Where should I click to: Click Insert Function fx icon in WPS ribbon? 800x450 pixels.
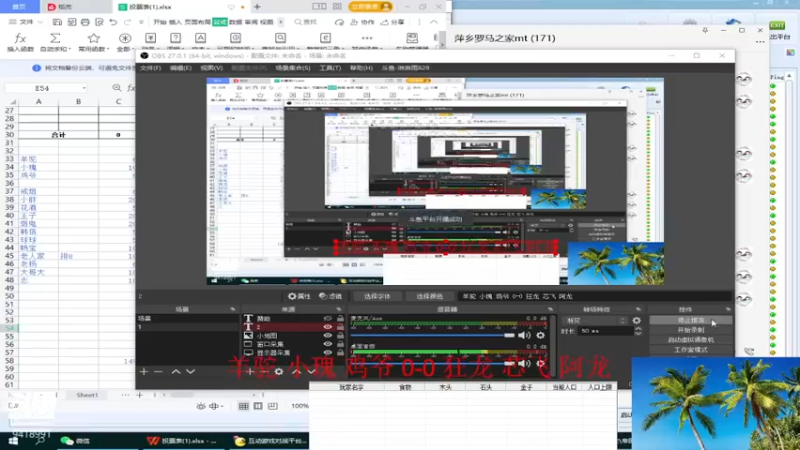(x=20, y=38)
